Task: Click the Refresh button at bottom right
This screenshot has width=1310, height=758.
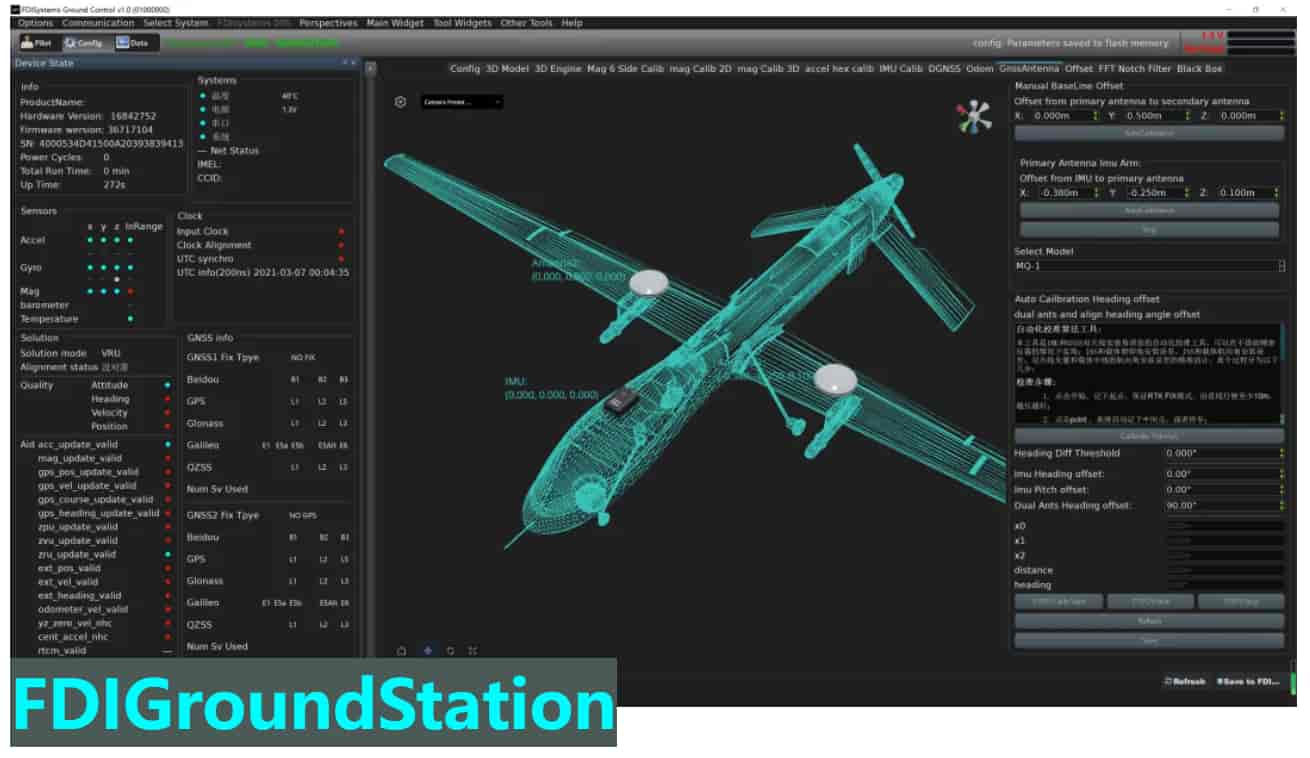Action: pos(1185,681)
